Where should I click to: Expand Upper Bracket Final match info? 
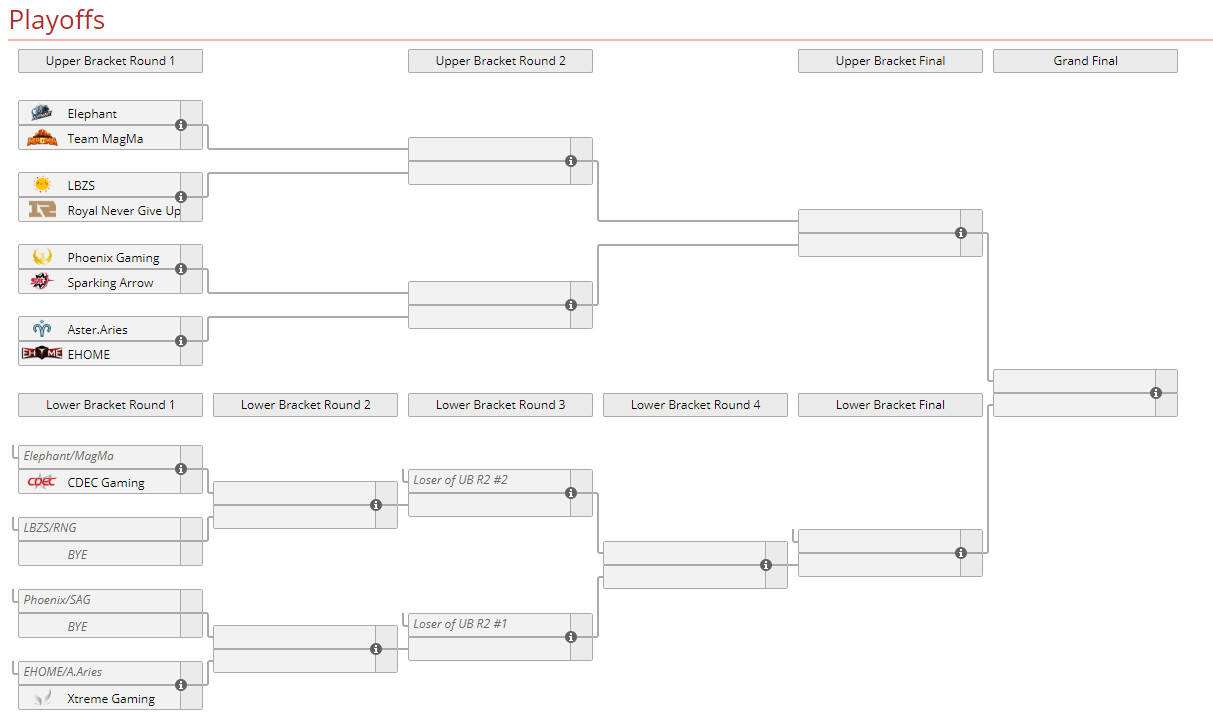961,233
